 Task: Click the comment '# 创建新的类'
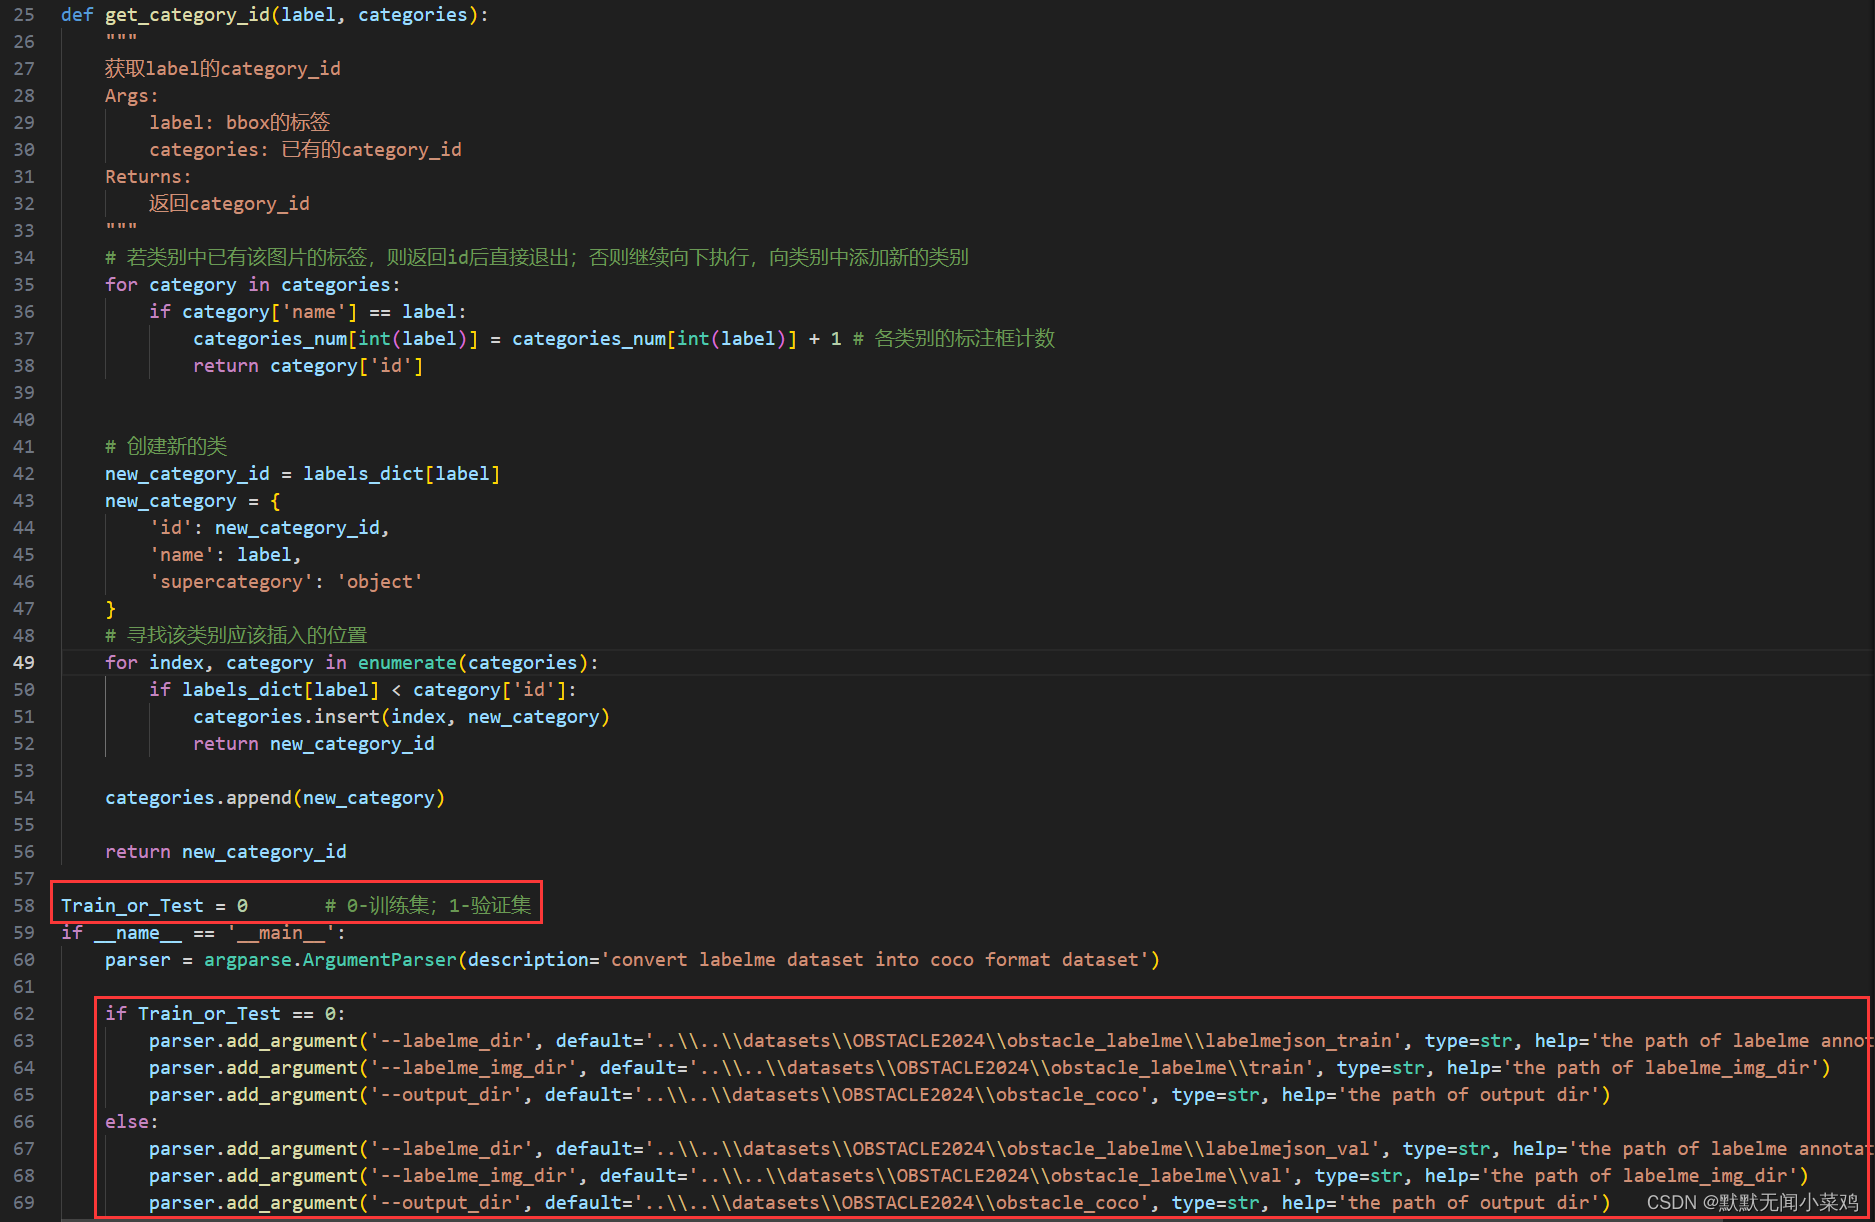tap(166, 447)
